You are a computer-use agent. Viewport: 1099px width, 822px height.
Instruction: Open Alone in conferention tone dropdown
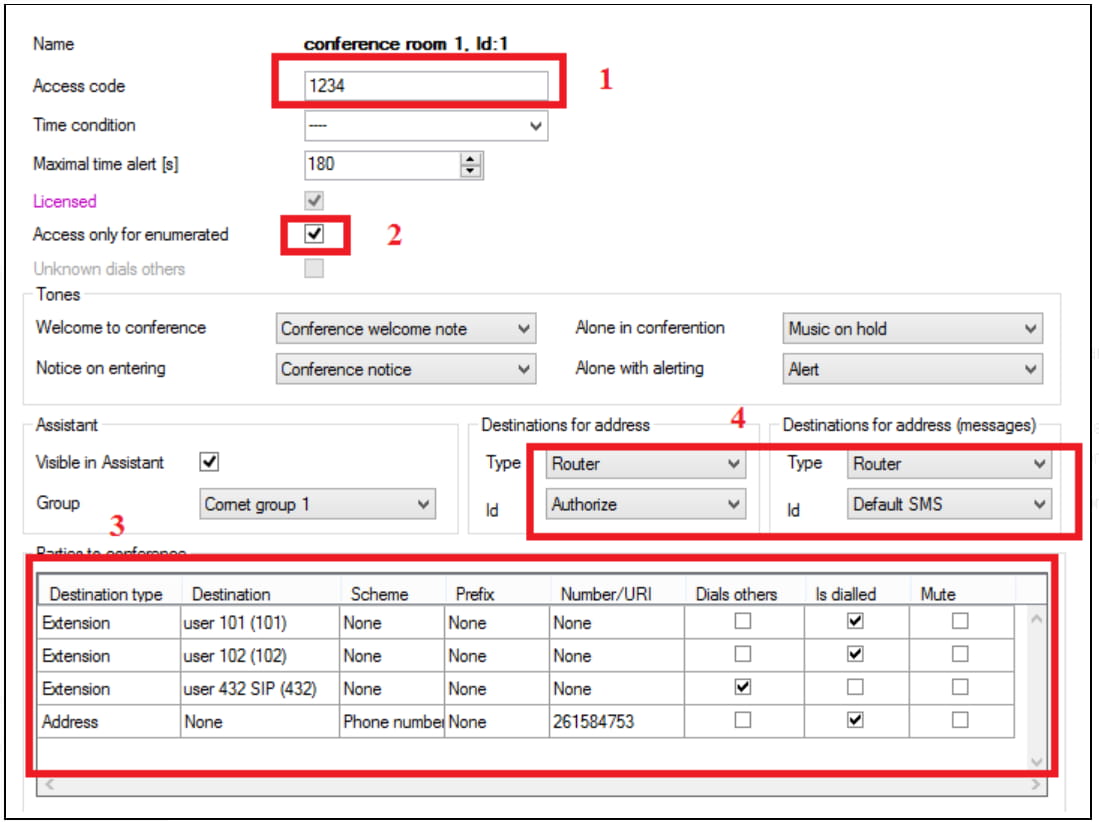pyautogui.click(x=912, y=329)
